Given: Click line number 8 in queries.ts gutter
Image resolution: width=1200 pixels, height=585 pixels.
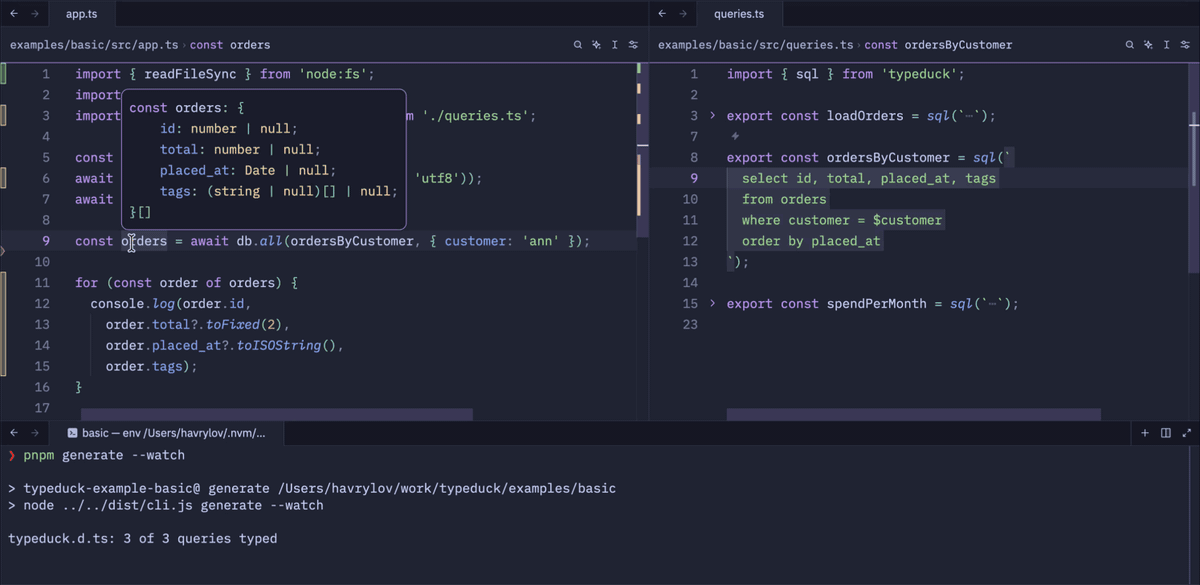Looking at the screenshot, I should tap(694, 157).
